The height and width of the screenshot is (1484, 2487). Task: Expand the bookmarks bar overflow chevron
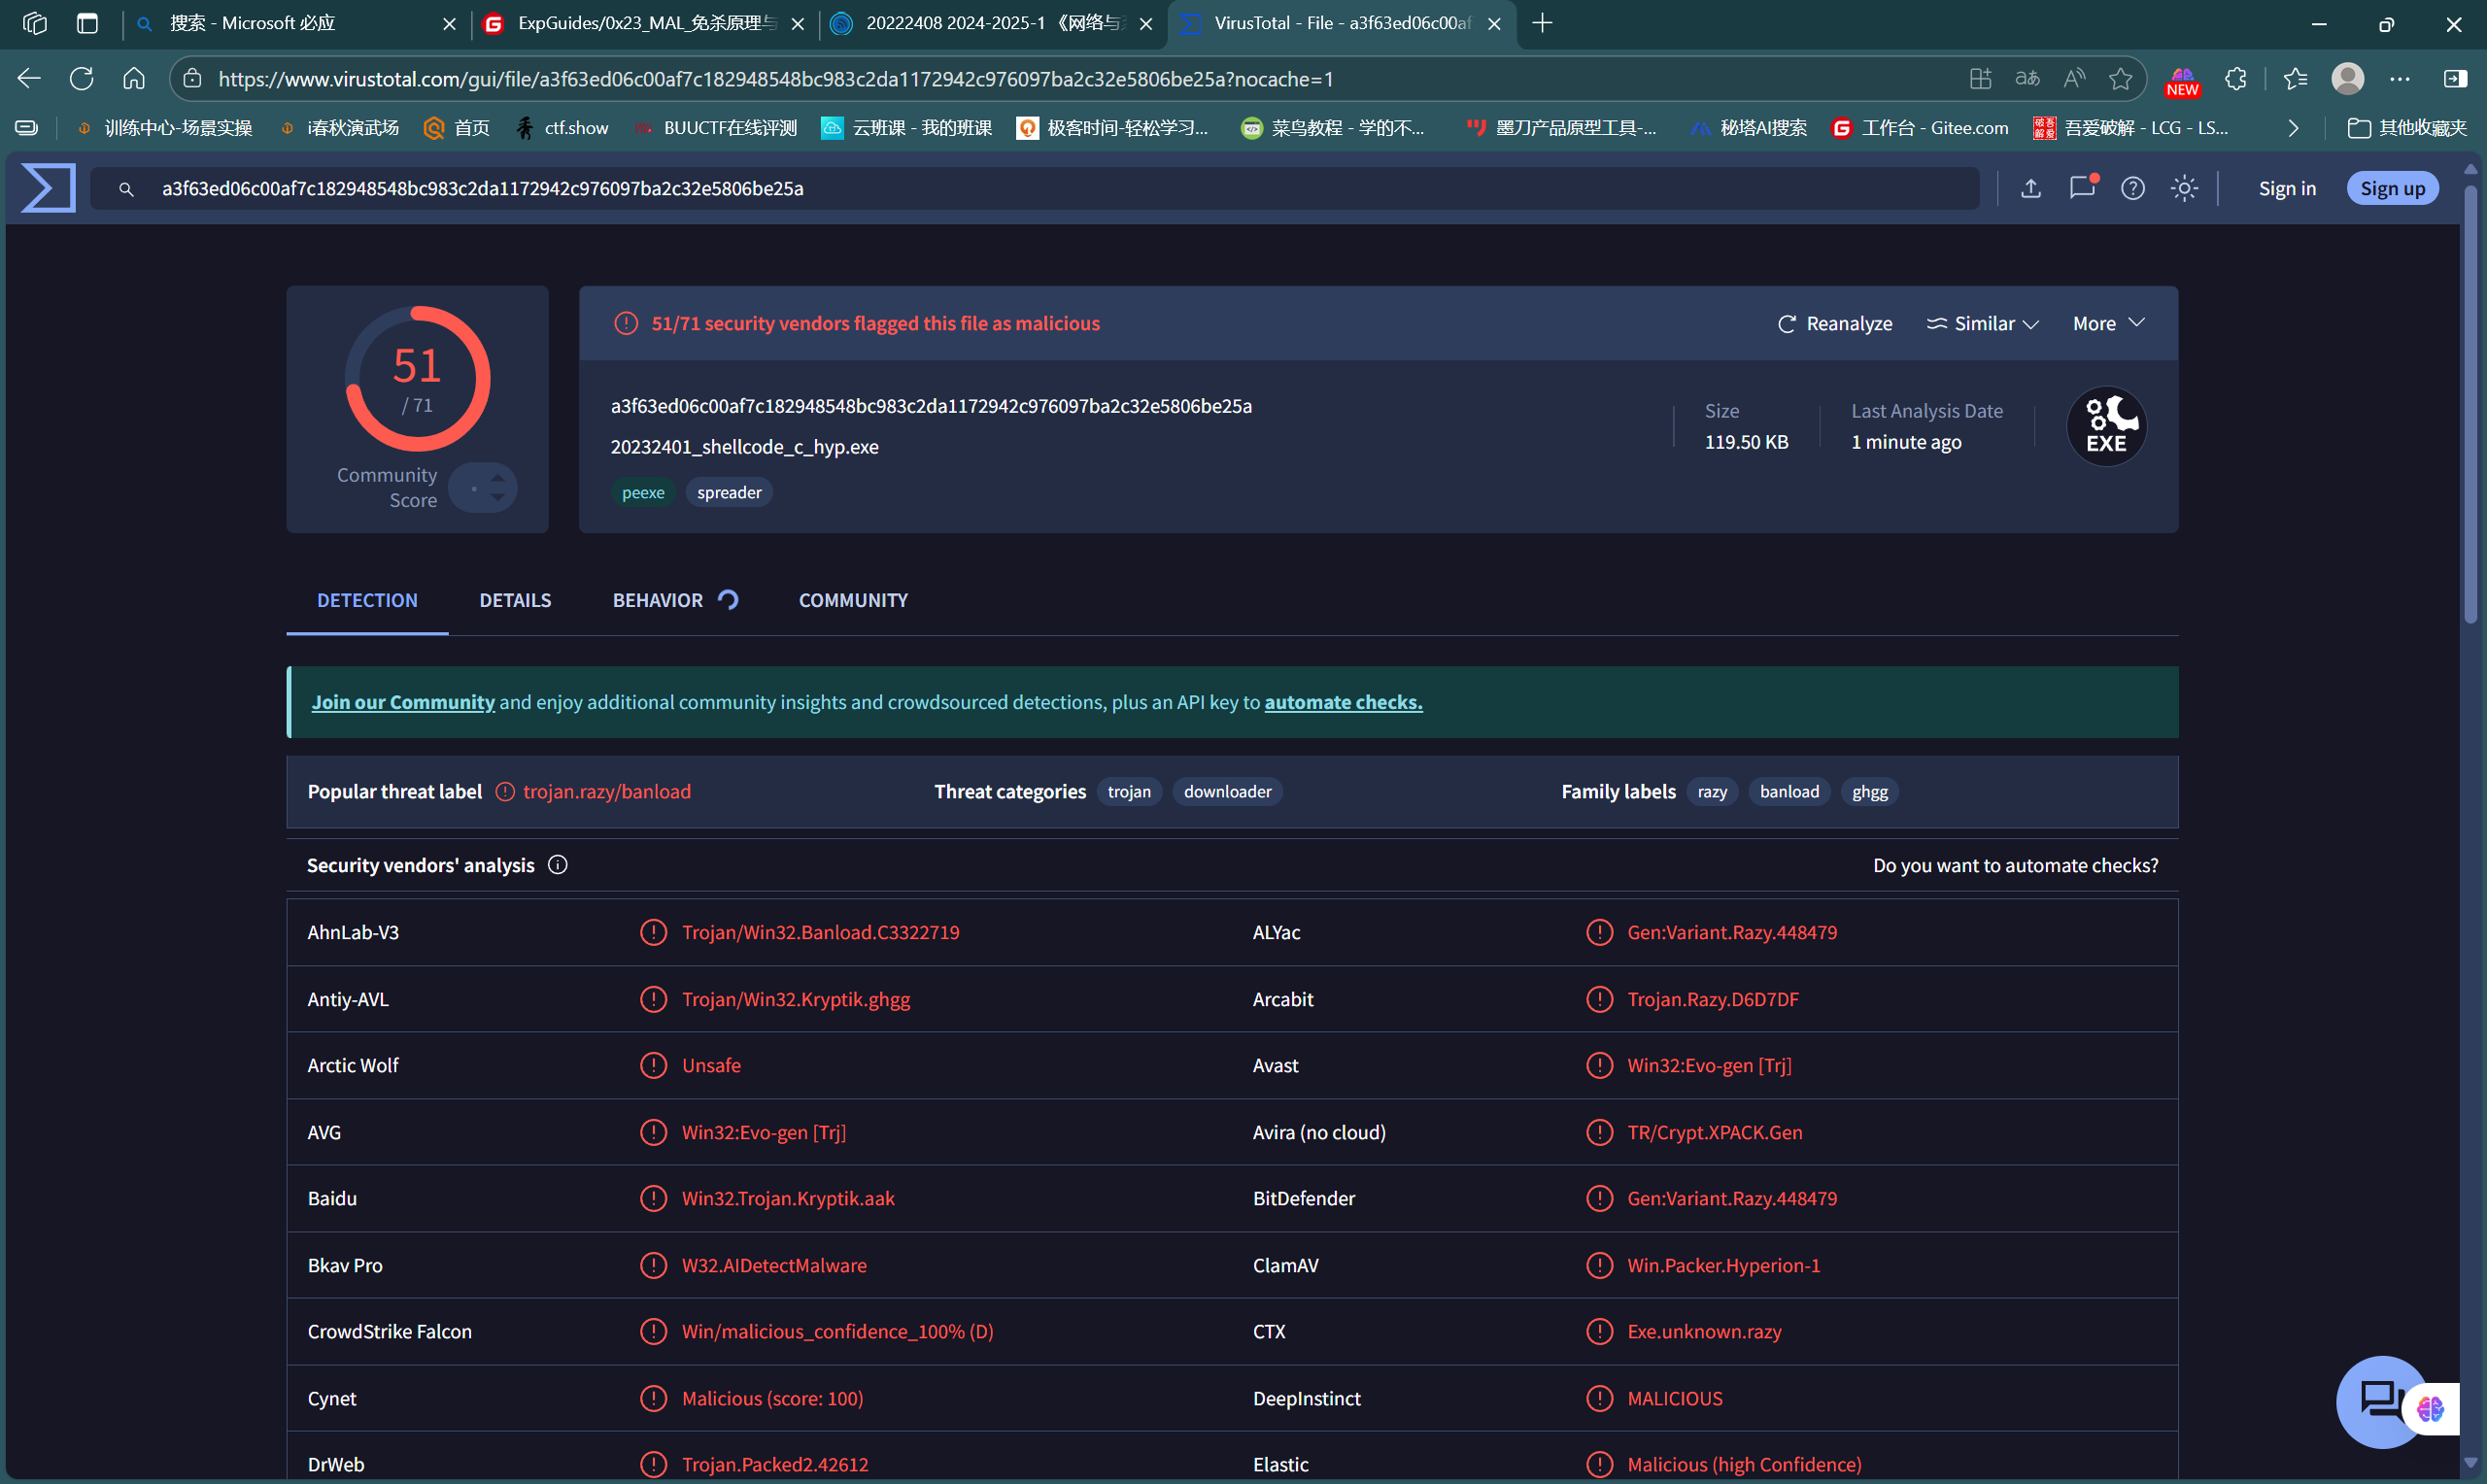pyautogui.click(x=2293, y=128)
